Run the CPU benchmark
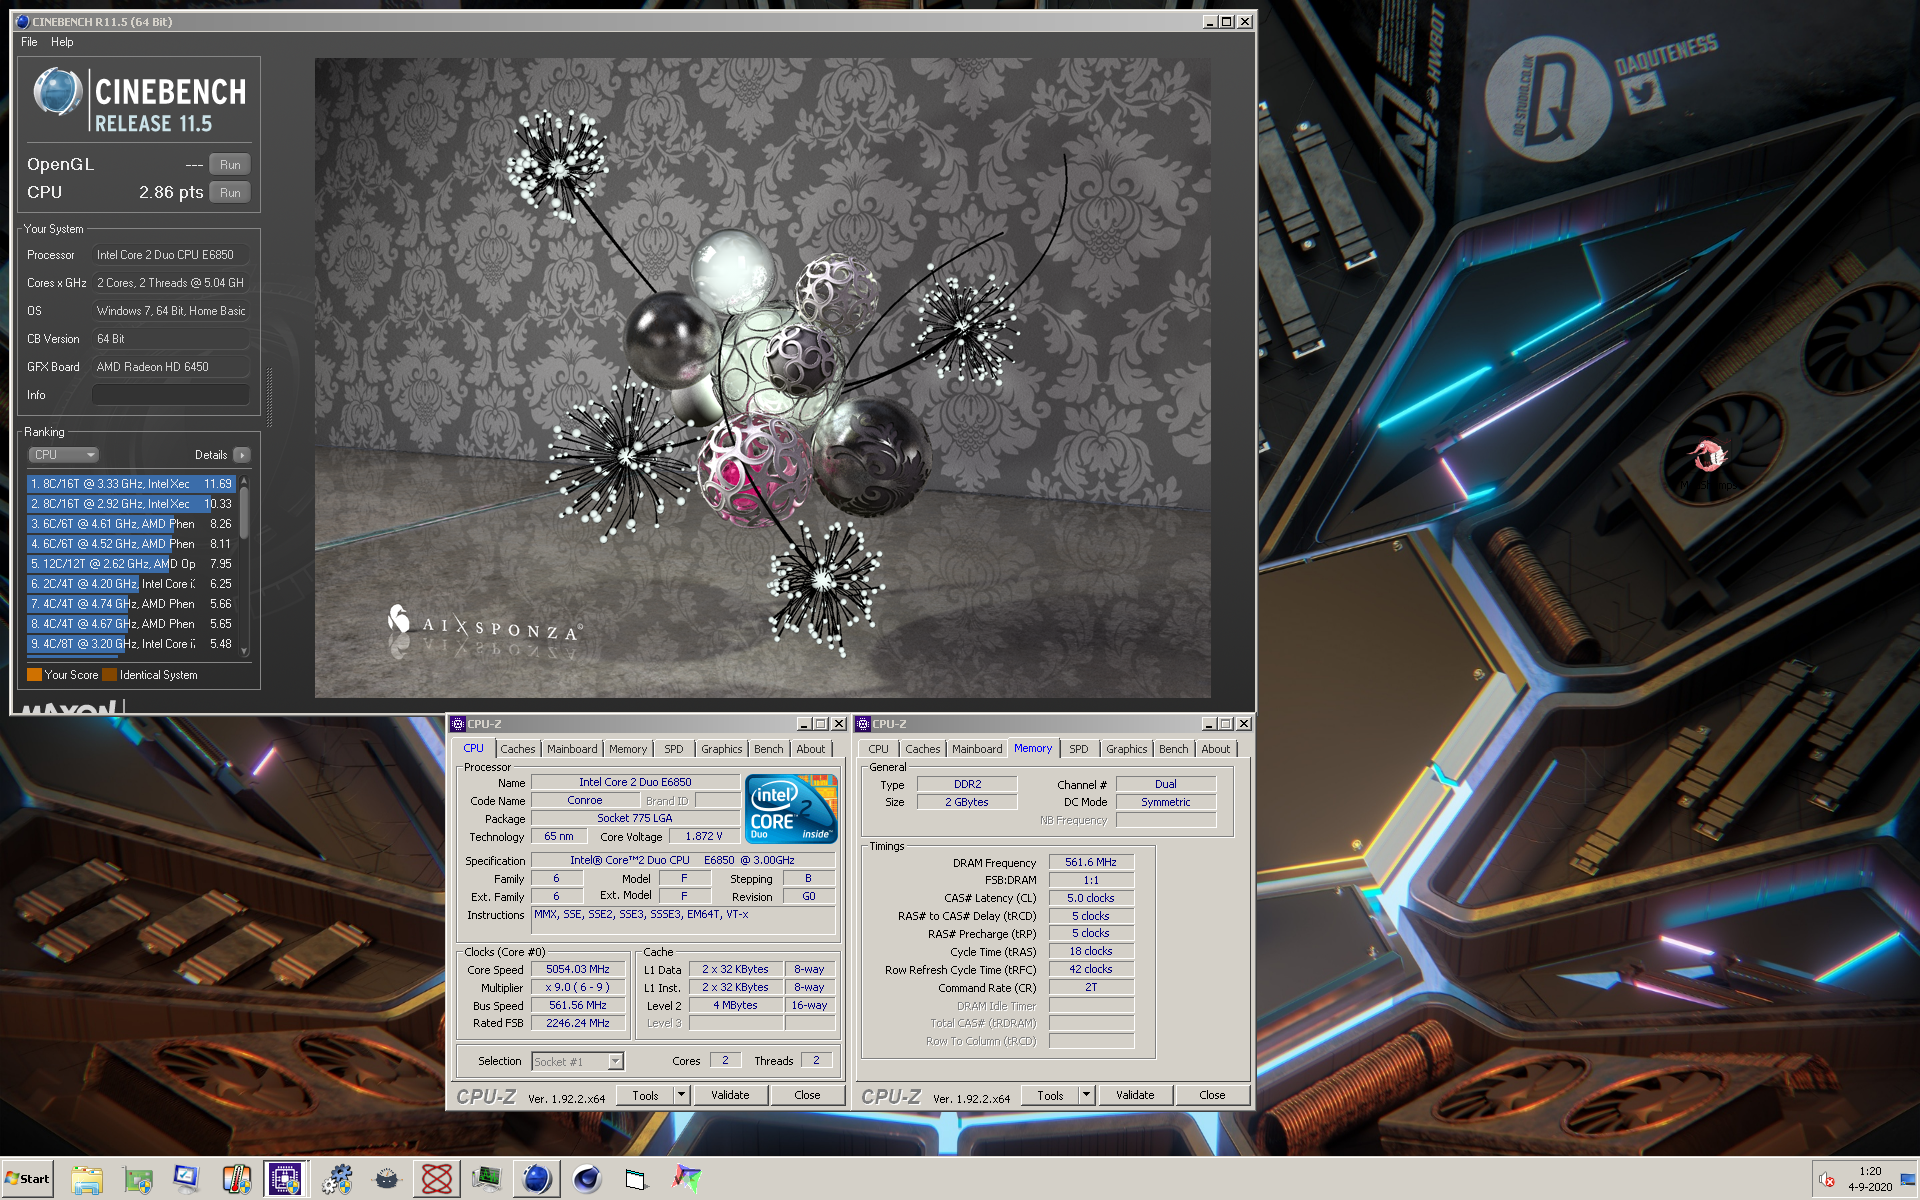The width and height of the screenshot is (1920, 1200). tap(230, 193)
